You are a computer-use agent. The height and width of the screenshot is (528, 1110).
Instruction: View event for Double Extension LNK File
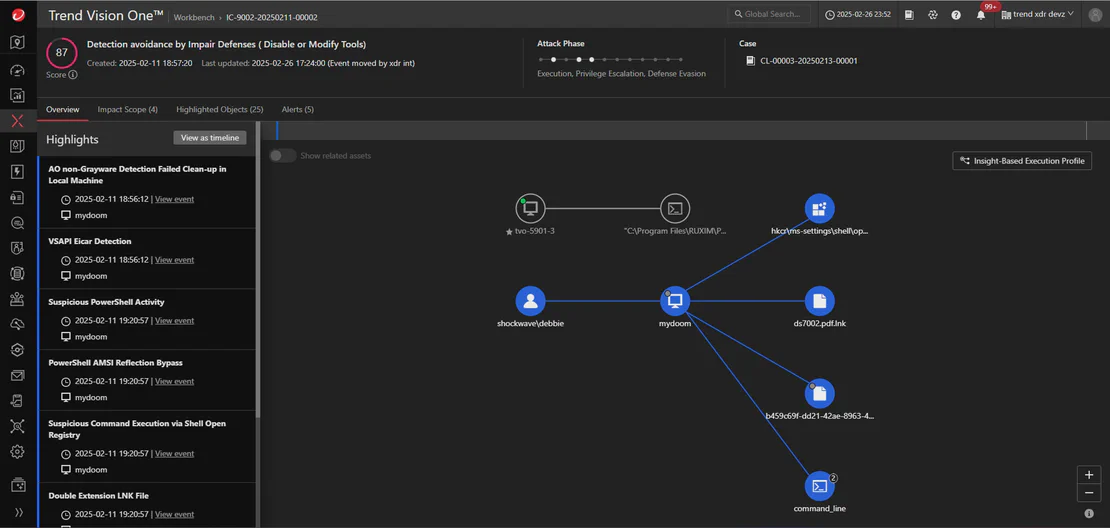point(174,515)
